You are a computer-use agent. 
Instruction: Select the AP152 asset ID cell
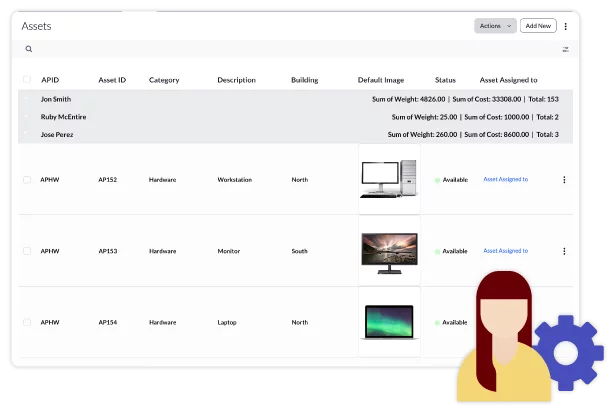(x=108, y=180)
